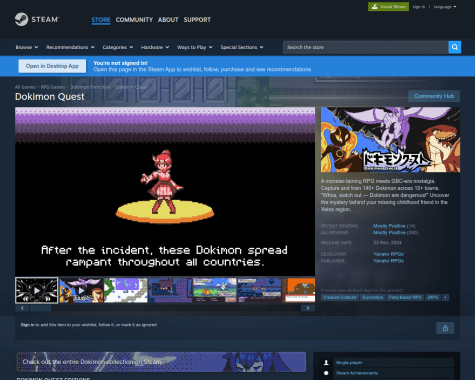Open the Ways to Play menu
Screen dimensions: 475x380
tap(195, 47)
